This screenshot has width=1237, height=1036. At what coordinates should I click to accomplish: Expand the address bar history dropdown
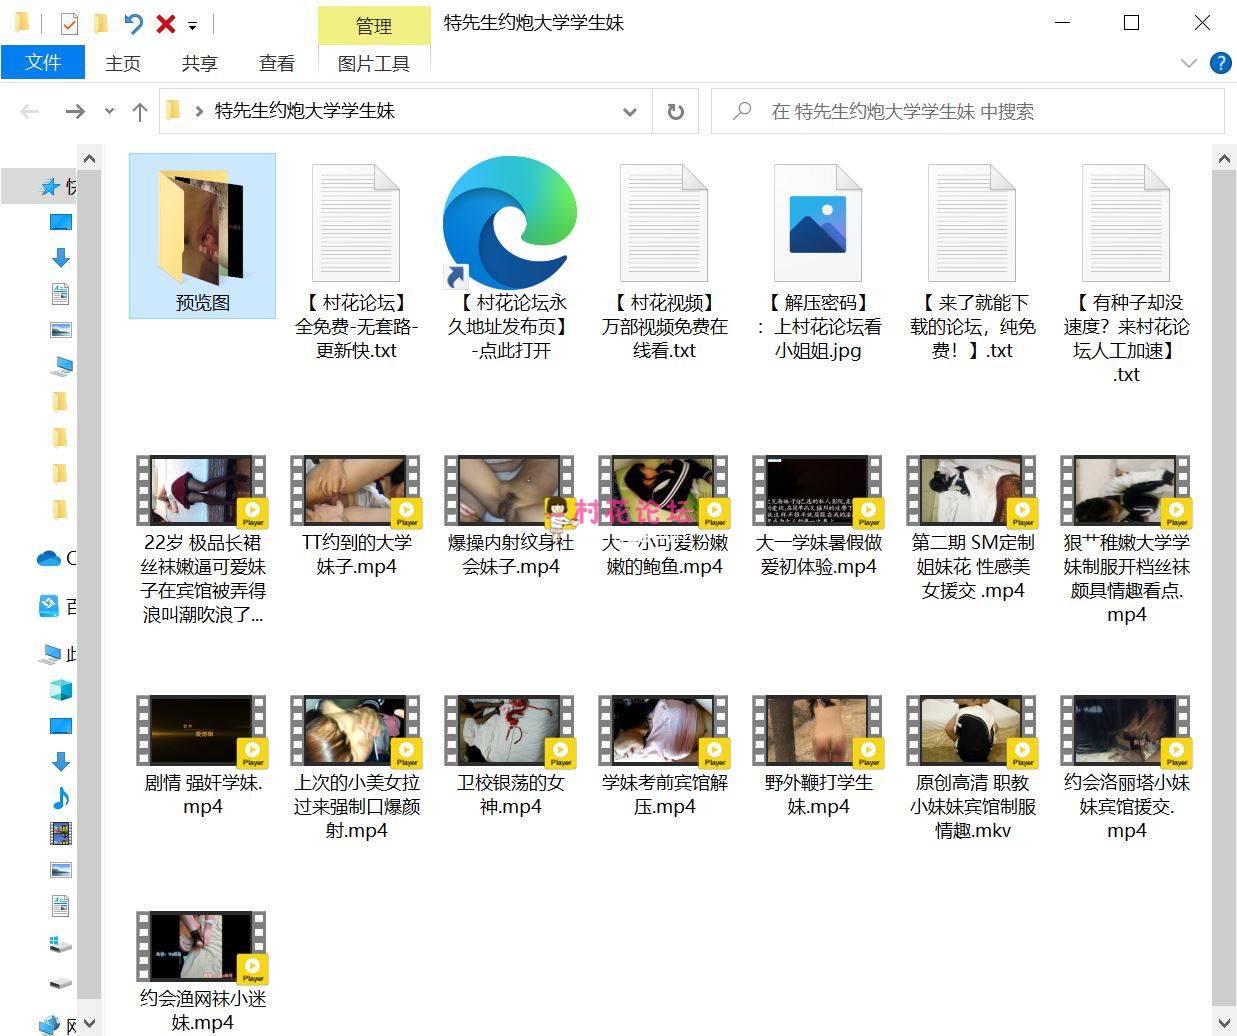point(630,112)
